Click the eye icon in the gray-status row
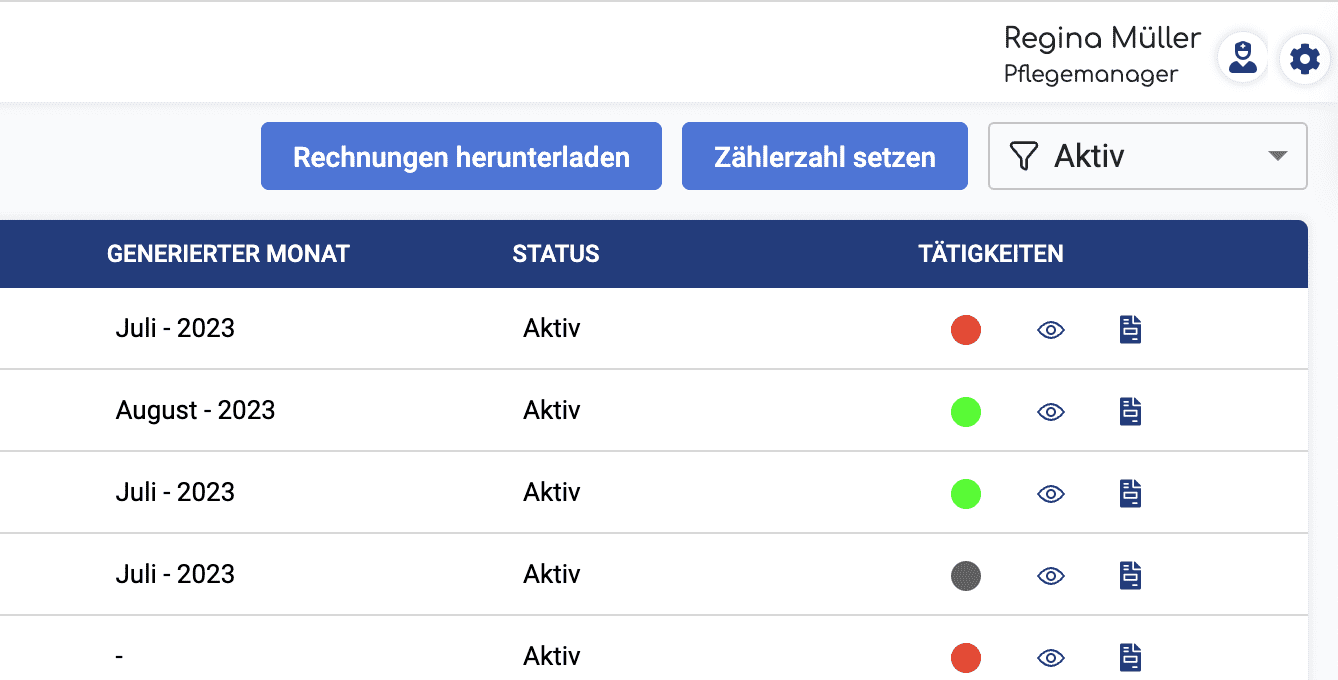 coord(1051,576)
